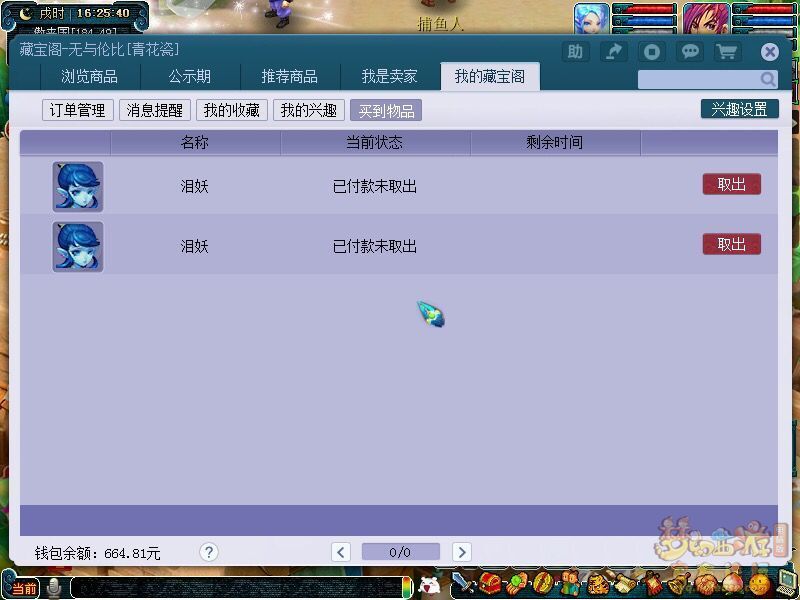Open the chat bubble messages icon

[690, 52]
